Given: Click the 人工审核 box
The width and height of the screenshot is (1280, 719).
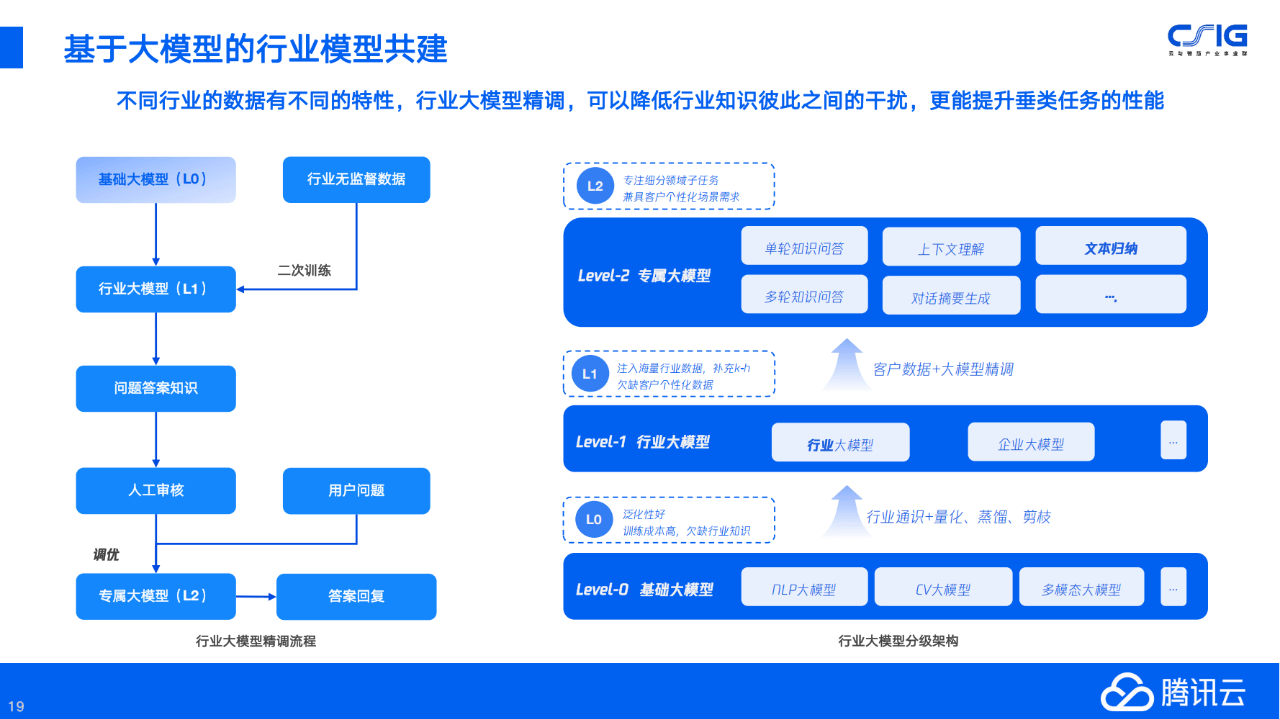Looking at the screenshot, I should (155, 491).
